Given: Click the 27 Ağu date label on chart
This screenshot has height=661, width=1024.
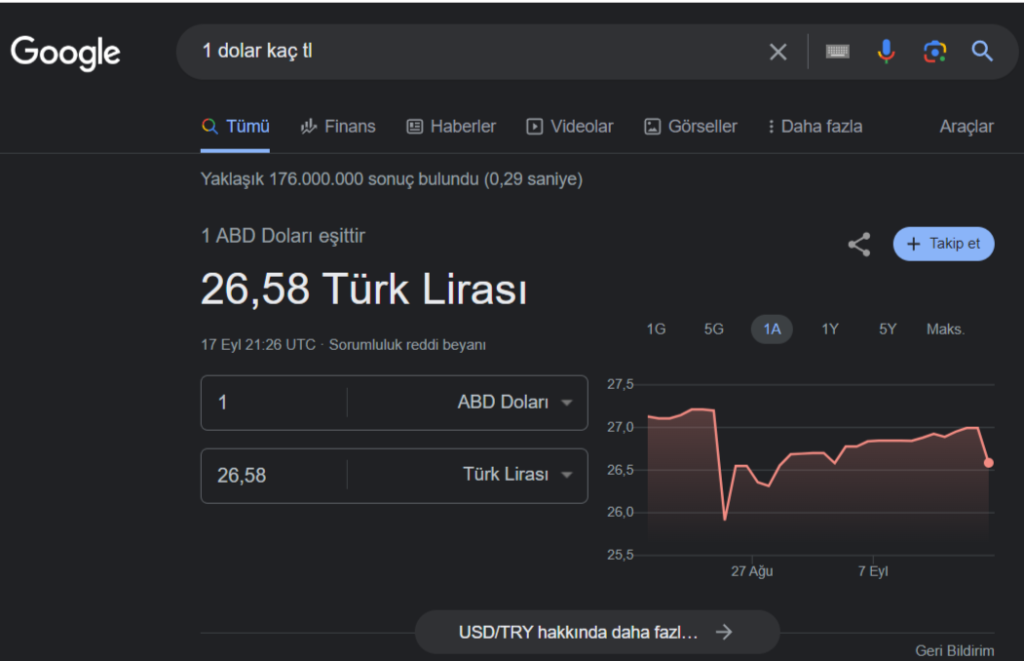Looking at the screenshot, I should (x=752, y=571).
